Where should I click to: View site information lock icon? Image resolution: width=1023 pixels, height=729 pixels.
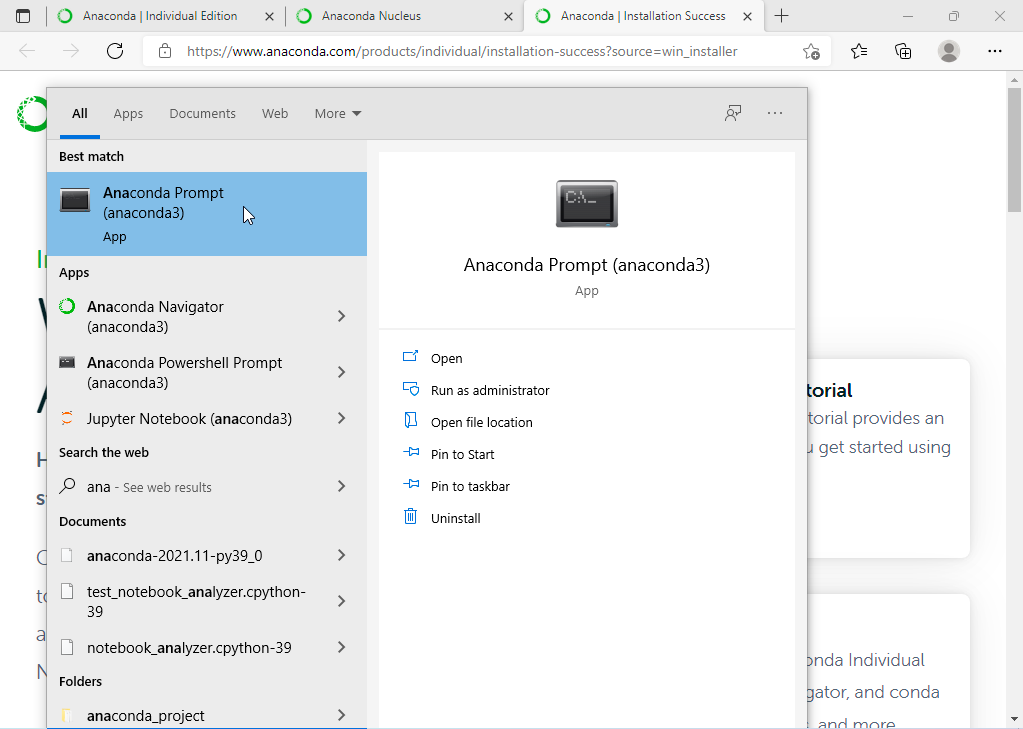pyautogui.click(x=165, y=51)
